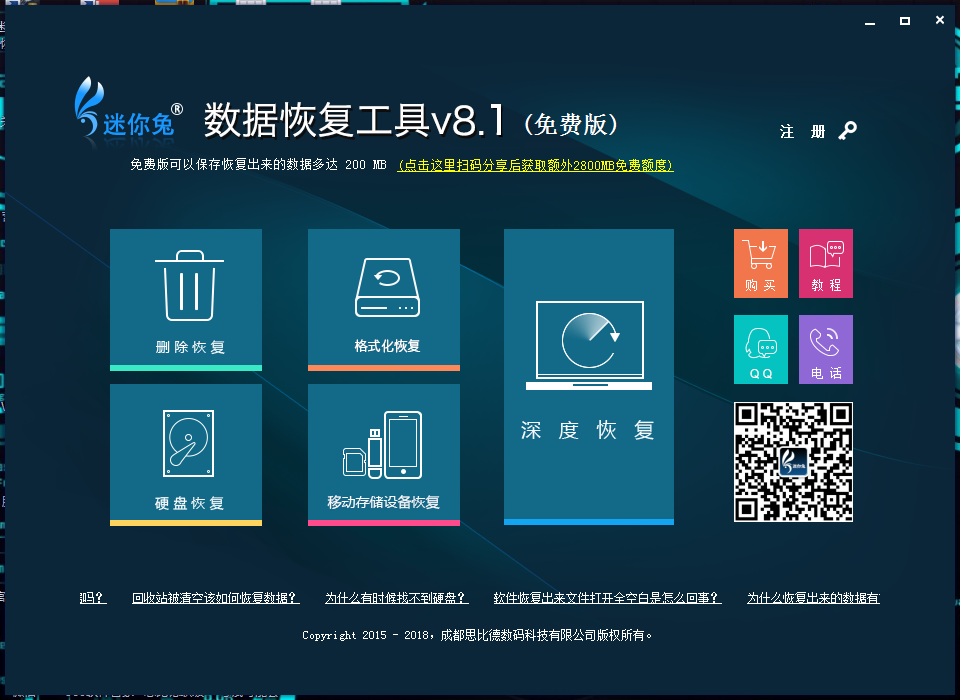Image resolution: width=960 pixels, height=700 pixels.
Task: Contact support via the QQ tile
Action: click(x=760, y=350)
